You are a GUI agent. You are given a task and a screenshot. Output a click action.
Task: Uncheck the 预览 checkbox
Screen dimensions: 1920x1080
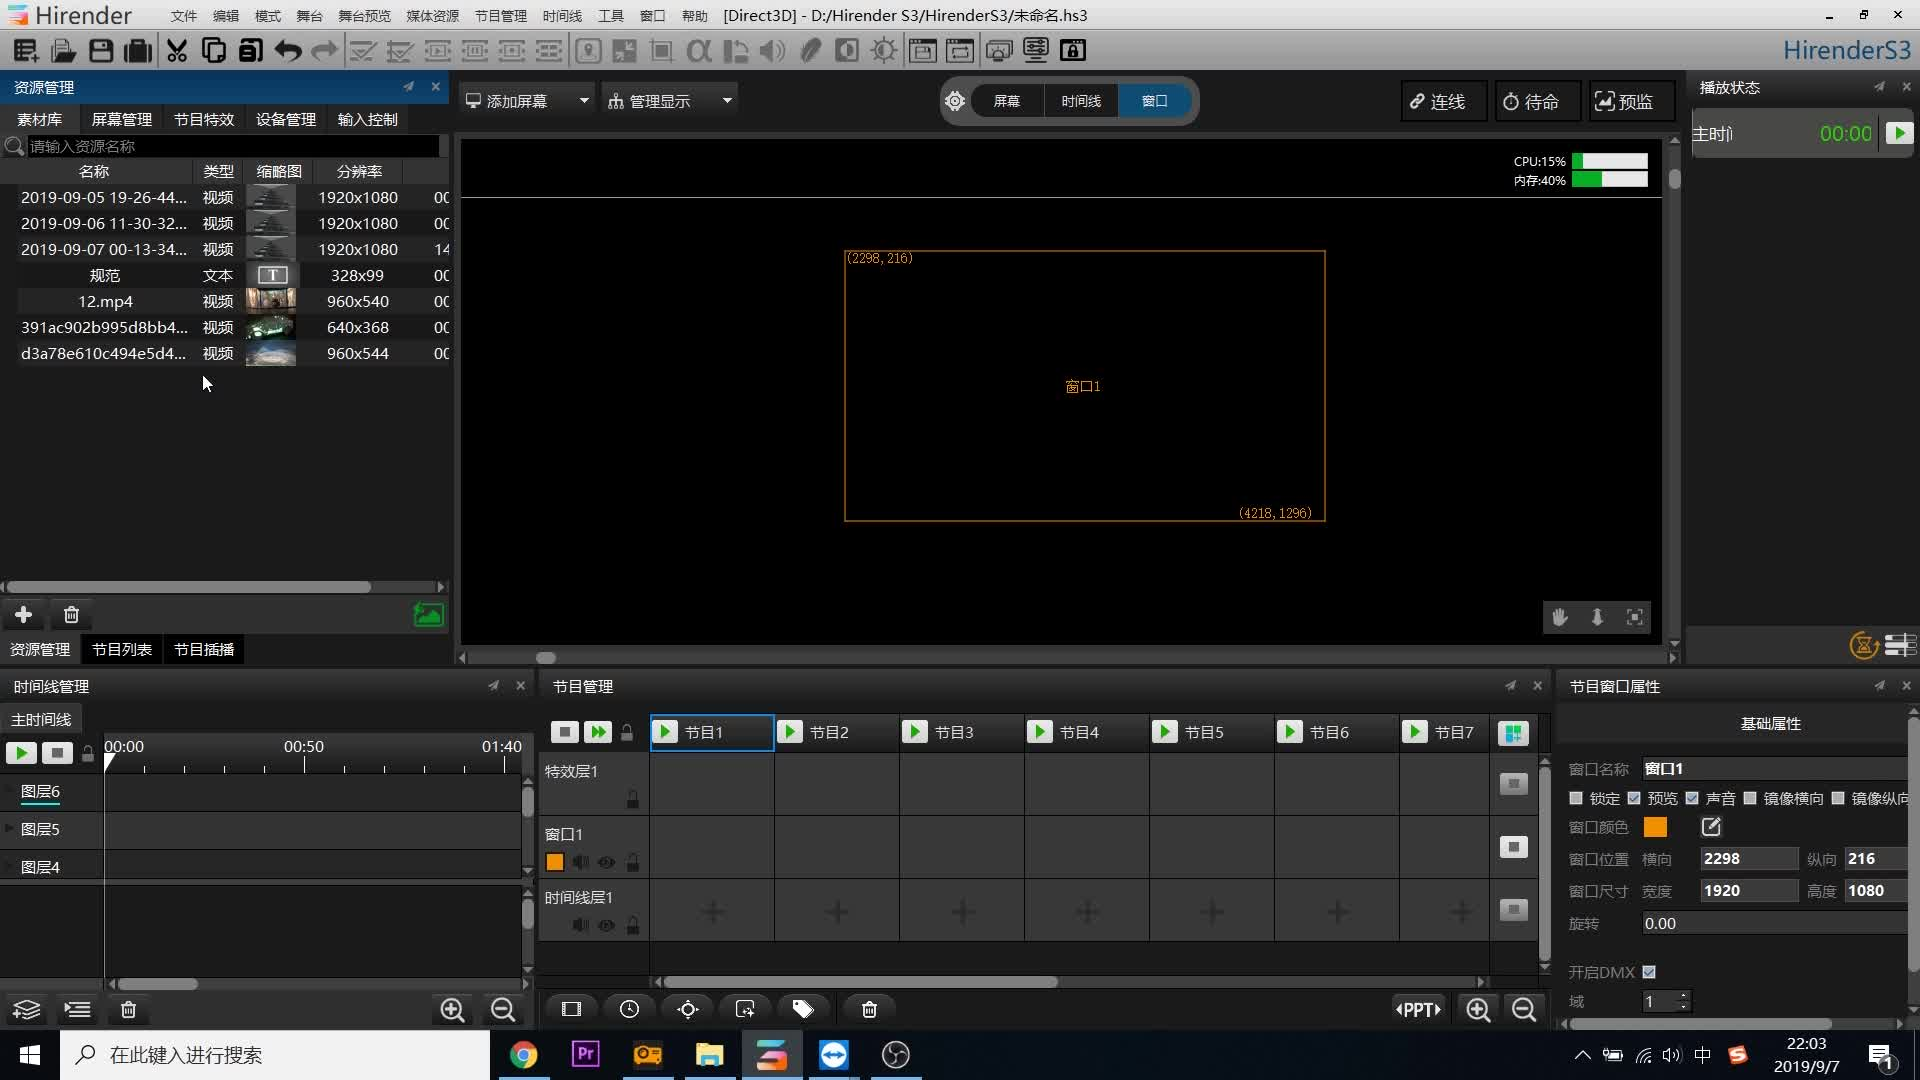pos(1634,798)
